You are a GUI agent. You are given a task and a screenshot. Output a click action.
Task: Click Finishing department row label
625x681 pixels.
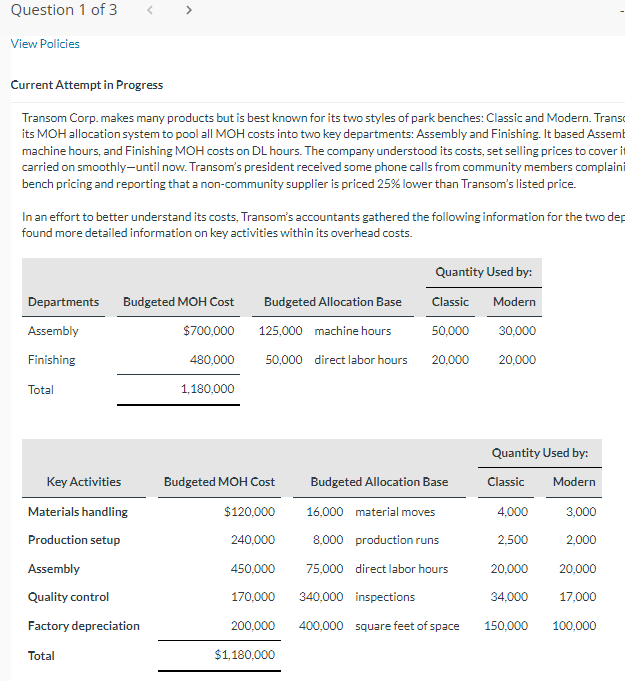coord(51,360)
